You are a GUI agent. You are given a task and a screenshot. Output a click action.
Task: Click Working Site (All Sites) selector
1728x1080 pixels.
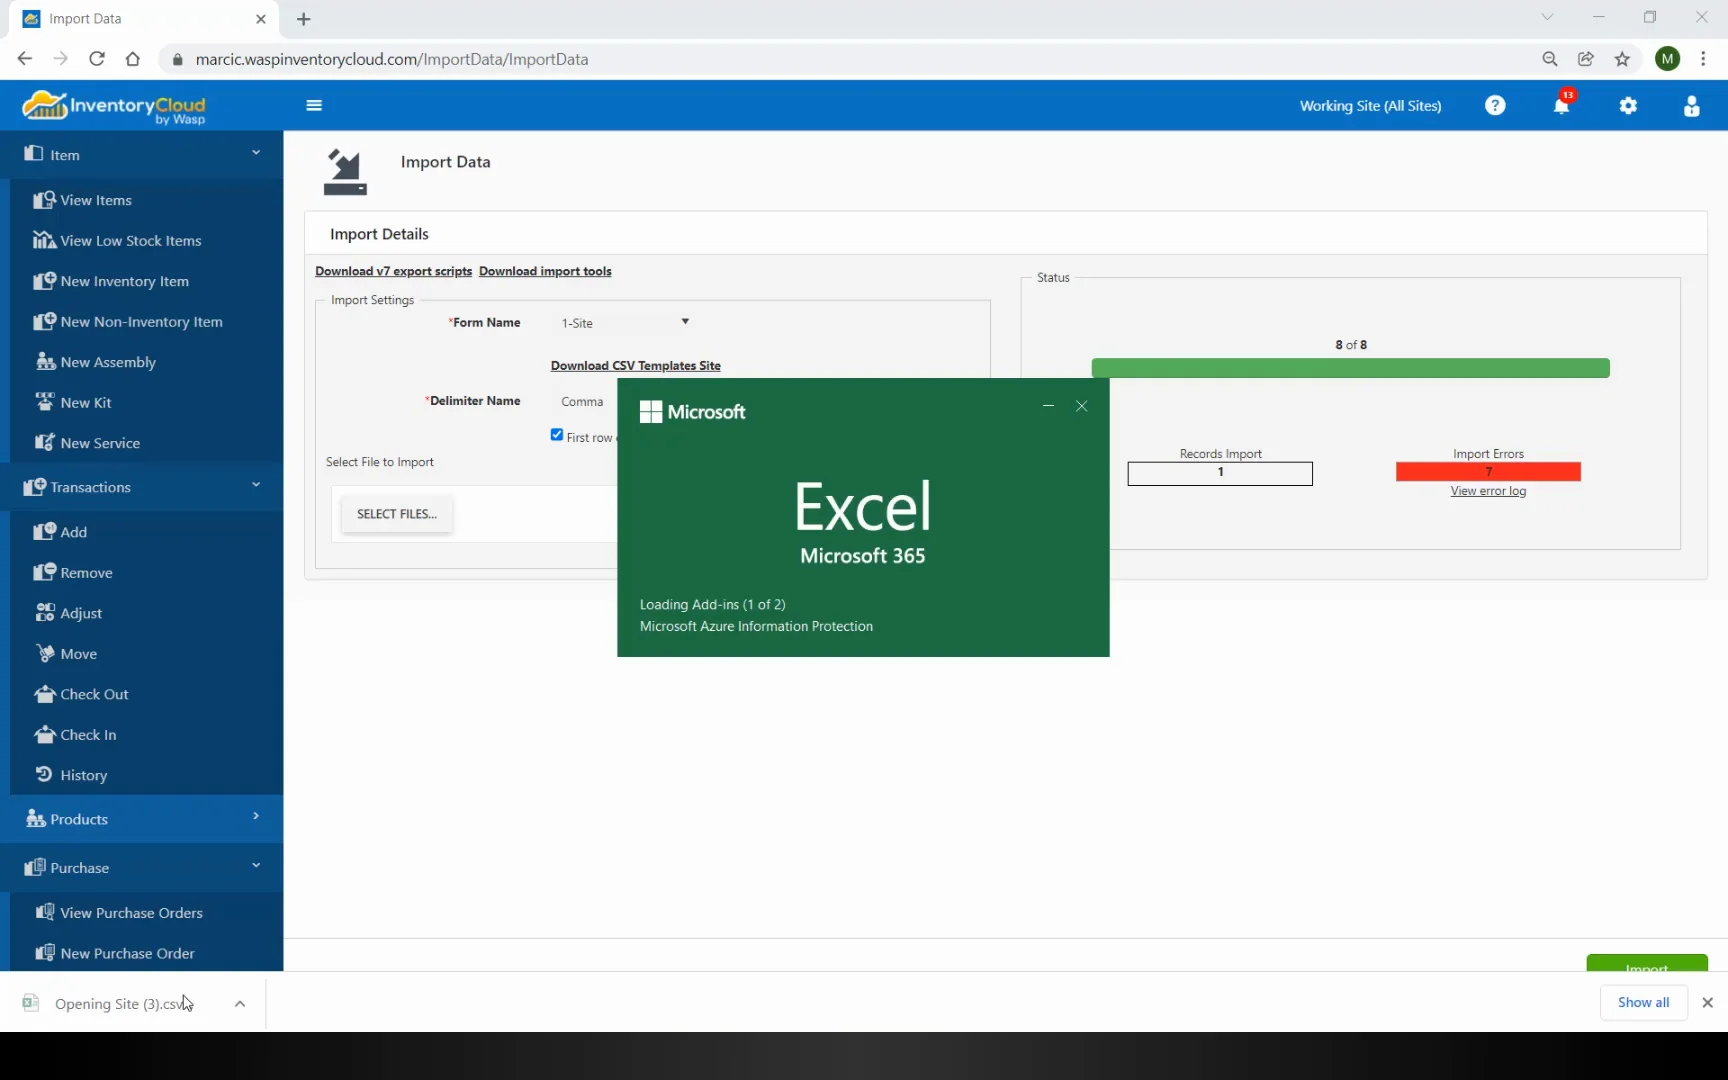[1370, 106]
